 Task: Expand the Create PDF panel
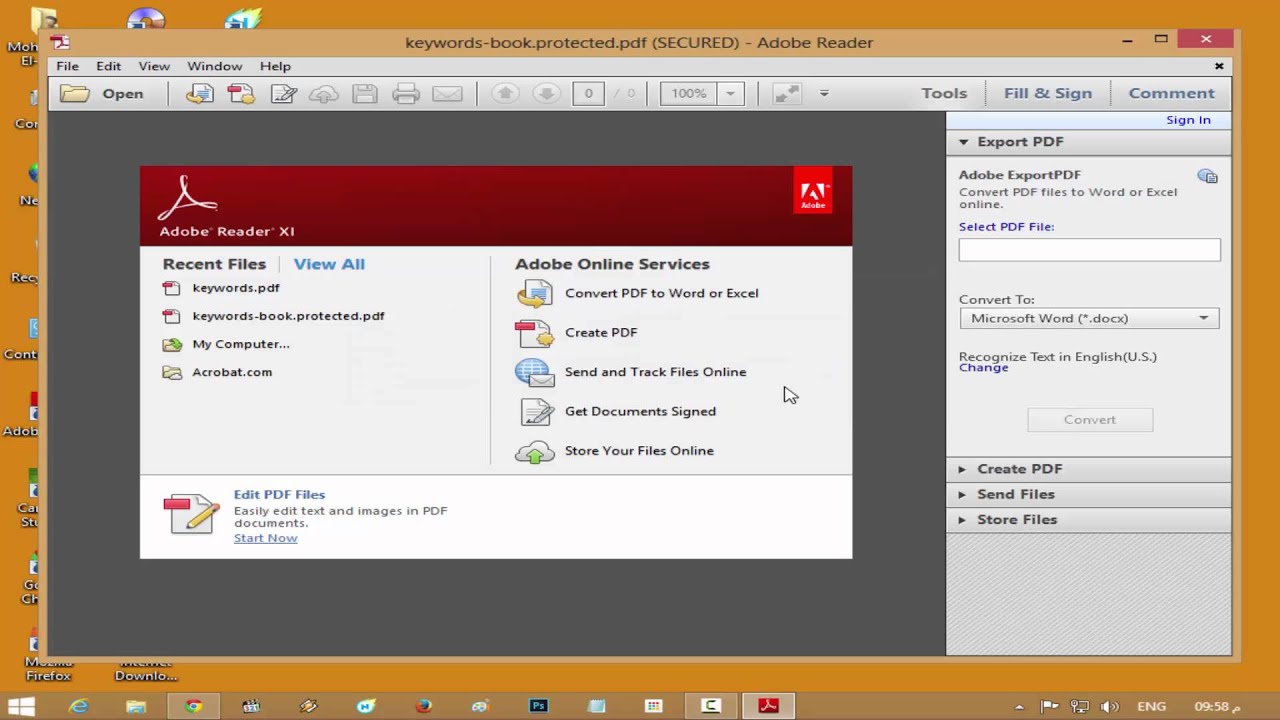pos(962,469)
